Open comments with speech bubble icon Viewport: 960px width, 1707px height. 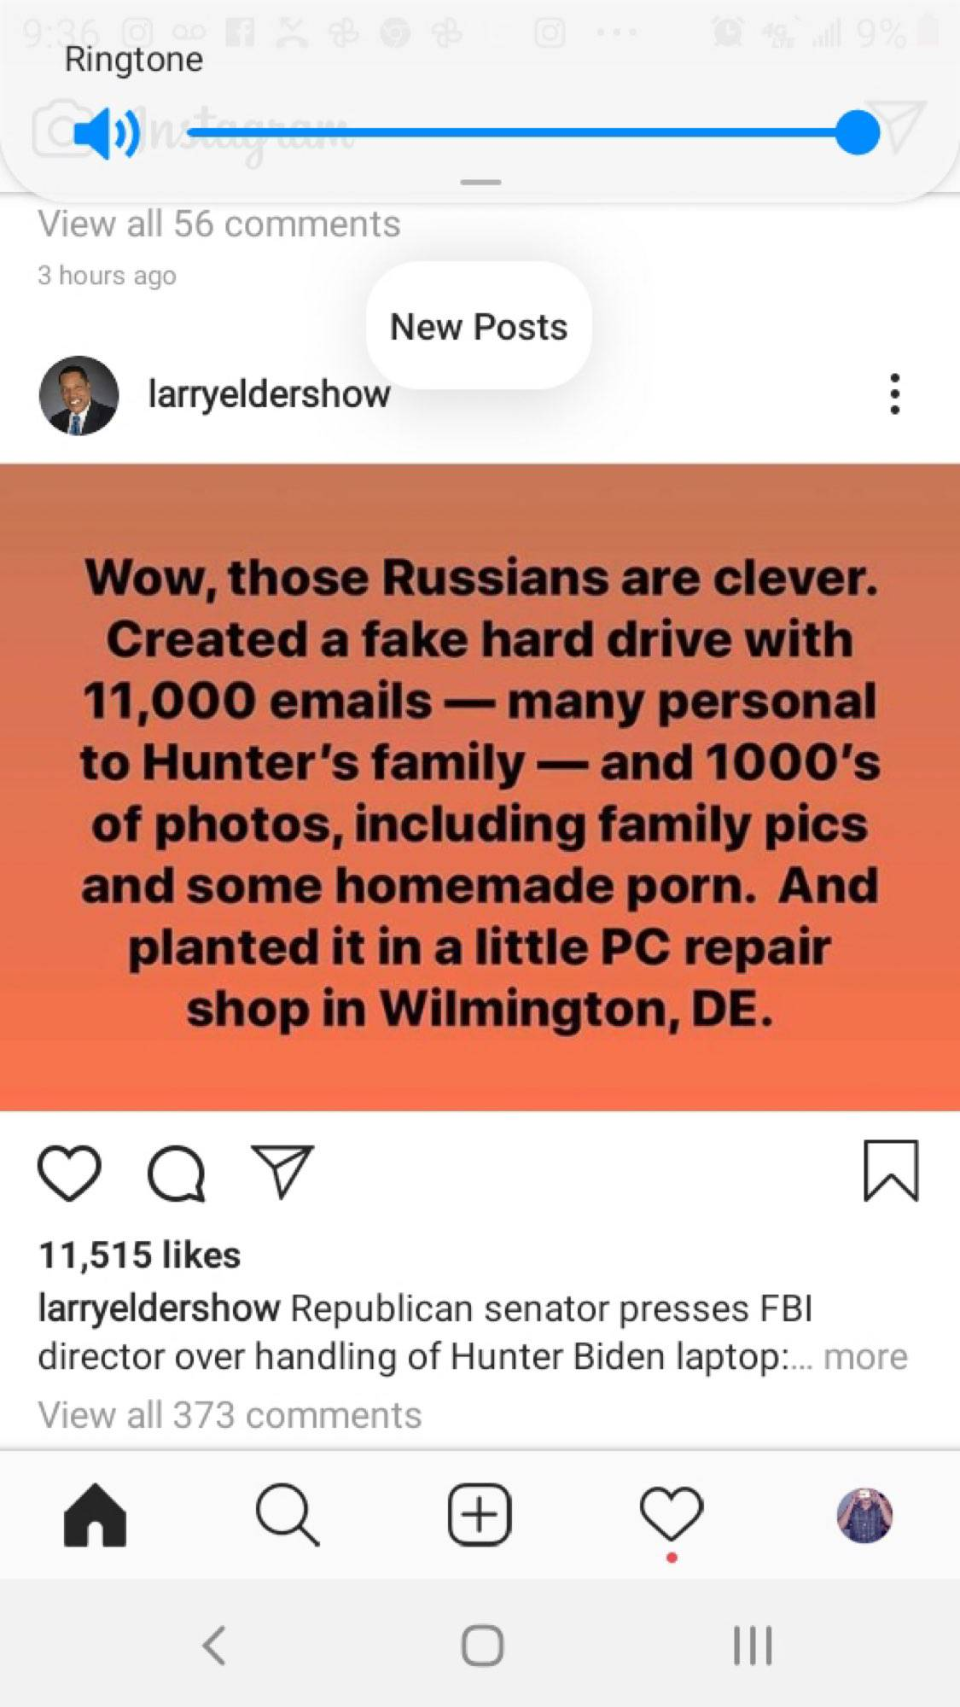pos(176,1172)
